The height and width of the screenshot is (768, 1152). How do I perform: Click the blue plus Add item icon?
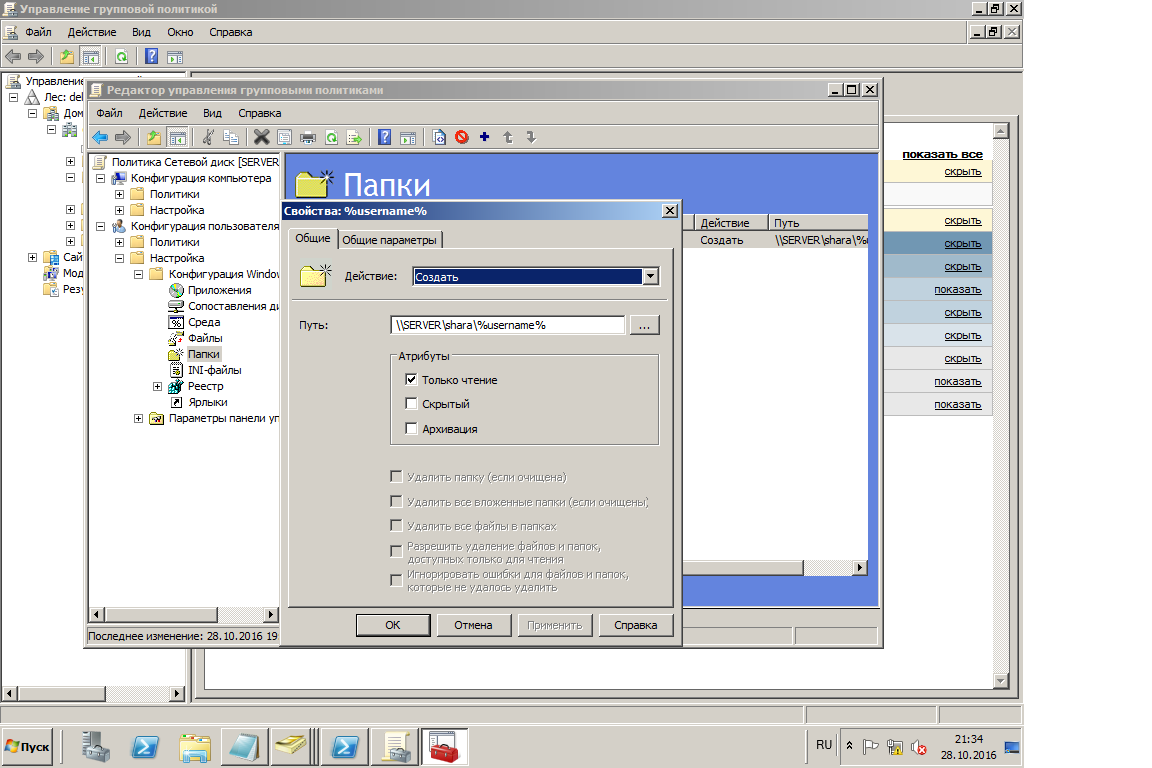coord(484,137)
